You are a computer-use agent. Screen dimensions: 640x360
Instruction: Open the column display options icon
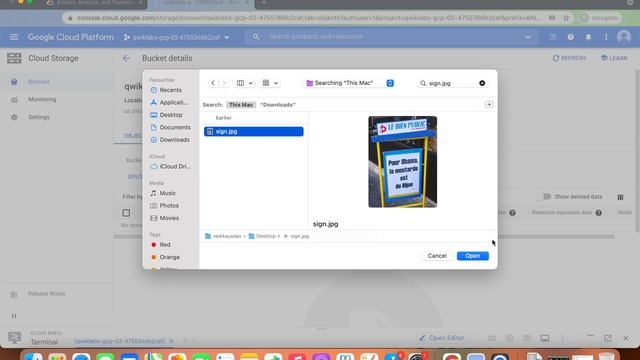pyautogui.click(x=620, y=197)
